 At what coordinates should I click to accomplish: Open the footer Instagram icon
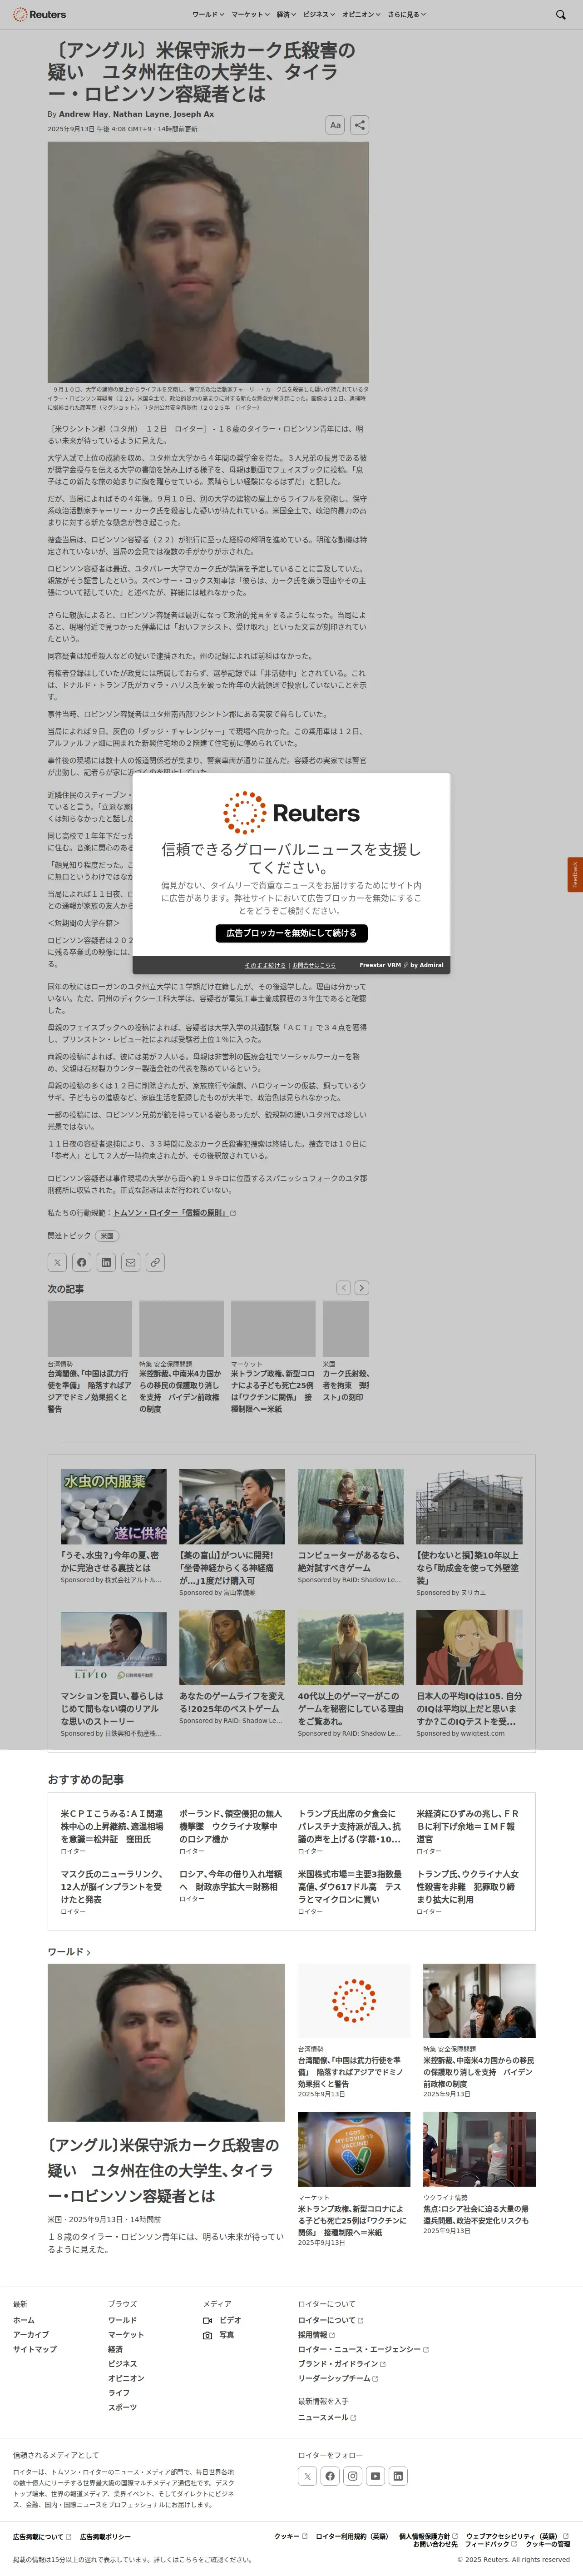353,2476
